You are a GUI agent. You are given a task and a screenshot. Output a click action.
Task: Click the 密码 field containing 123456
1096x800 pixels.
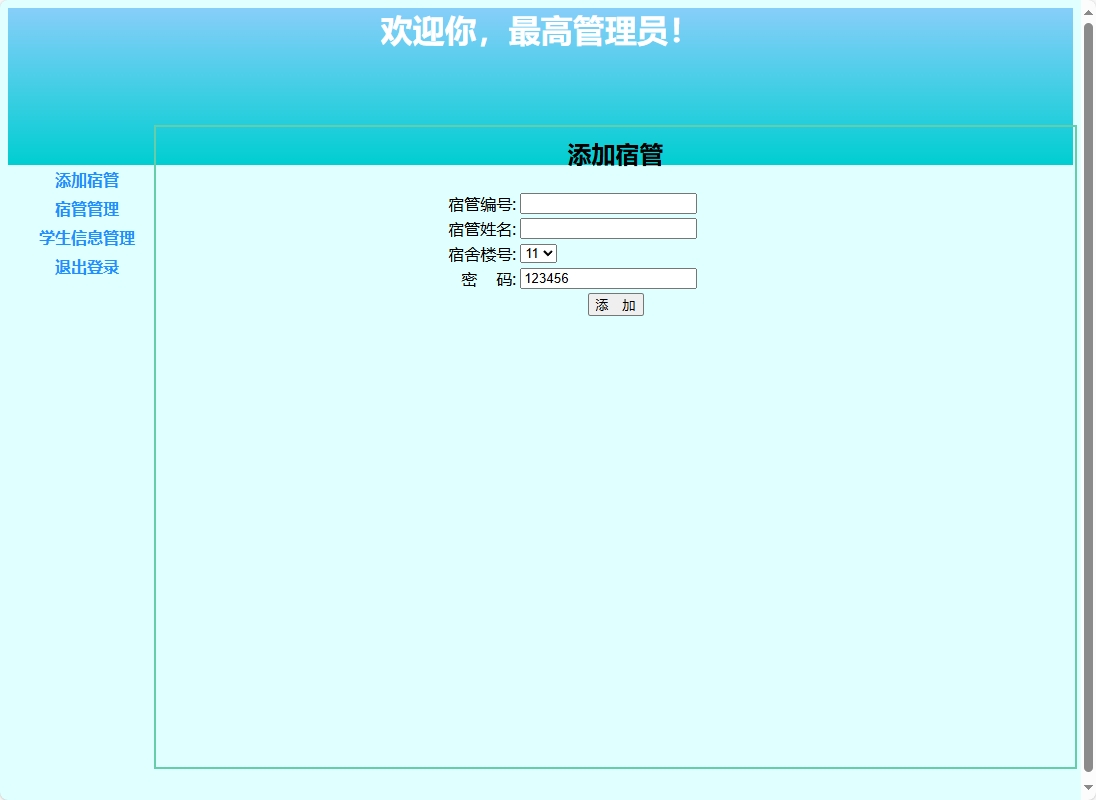(x=608, y=278)
